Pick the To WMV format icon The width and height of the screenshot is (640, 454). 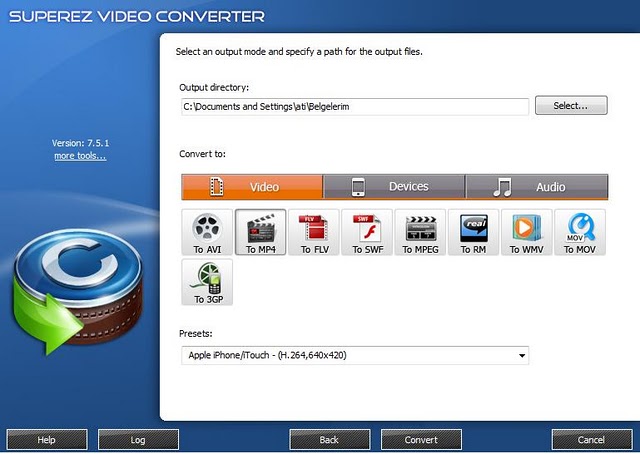[527, 232]
